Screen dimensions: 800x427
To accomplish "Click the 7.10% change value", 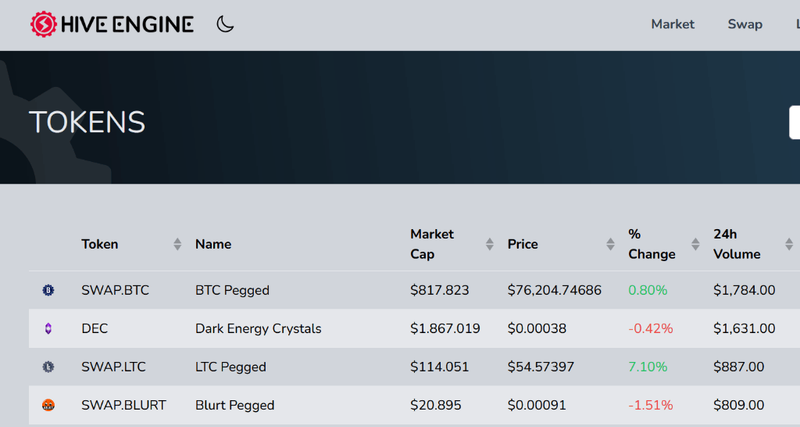I will [x=647, y=367].
